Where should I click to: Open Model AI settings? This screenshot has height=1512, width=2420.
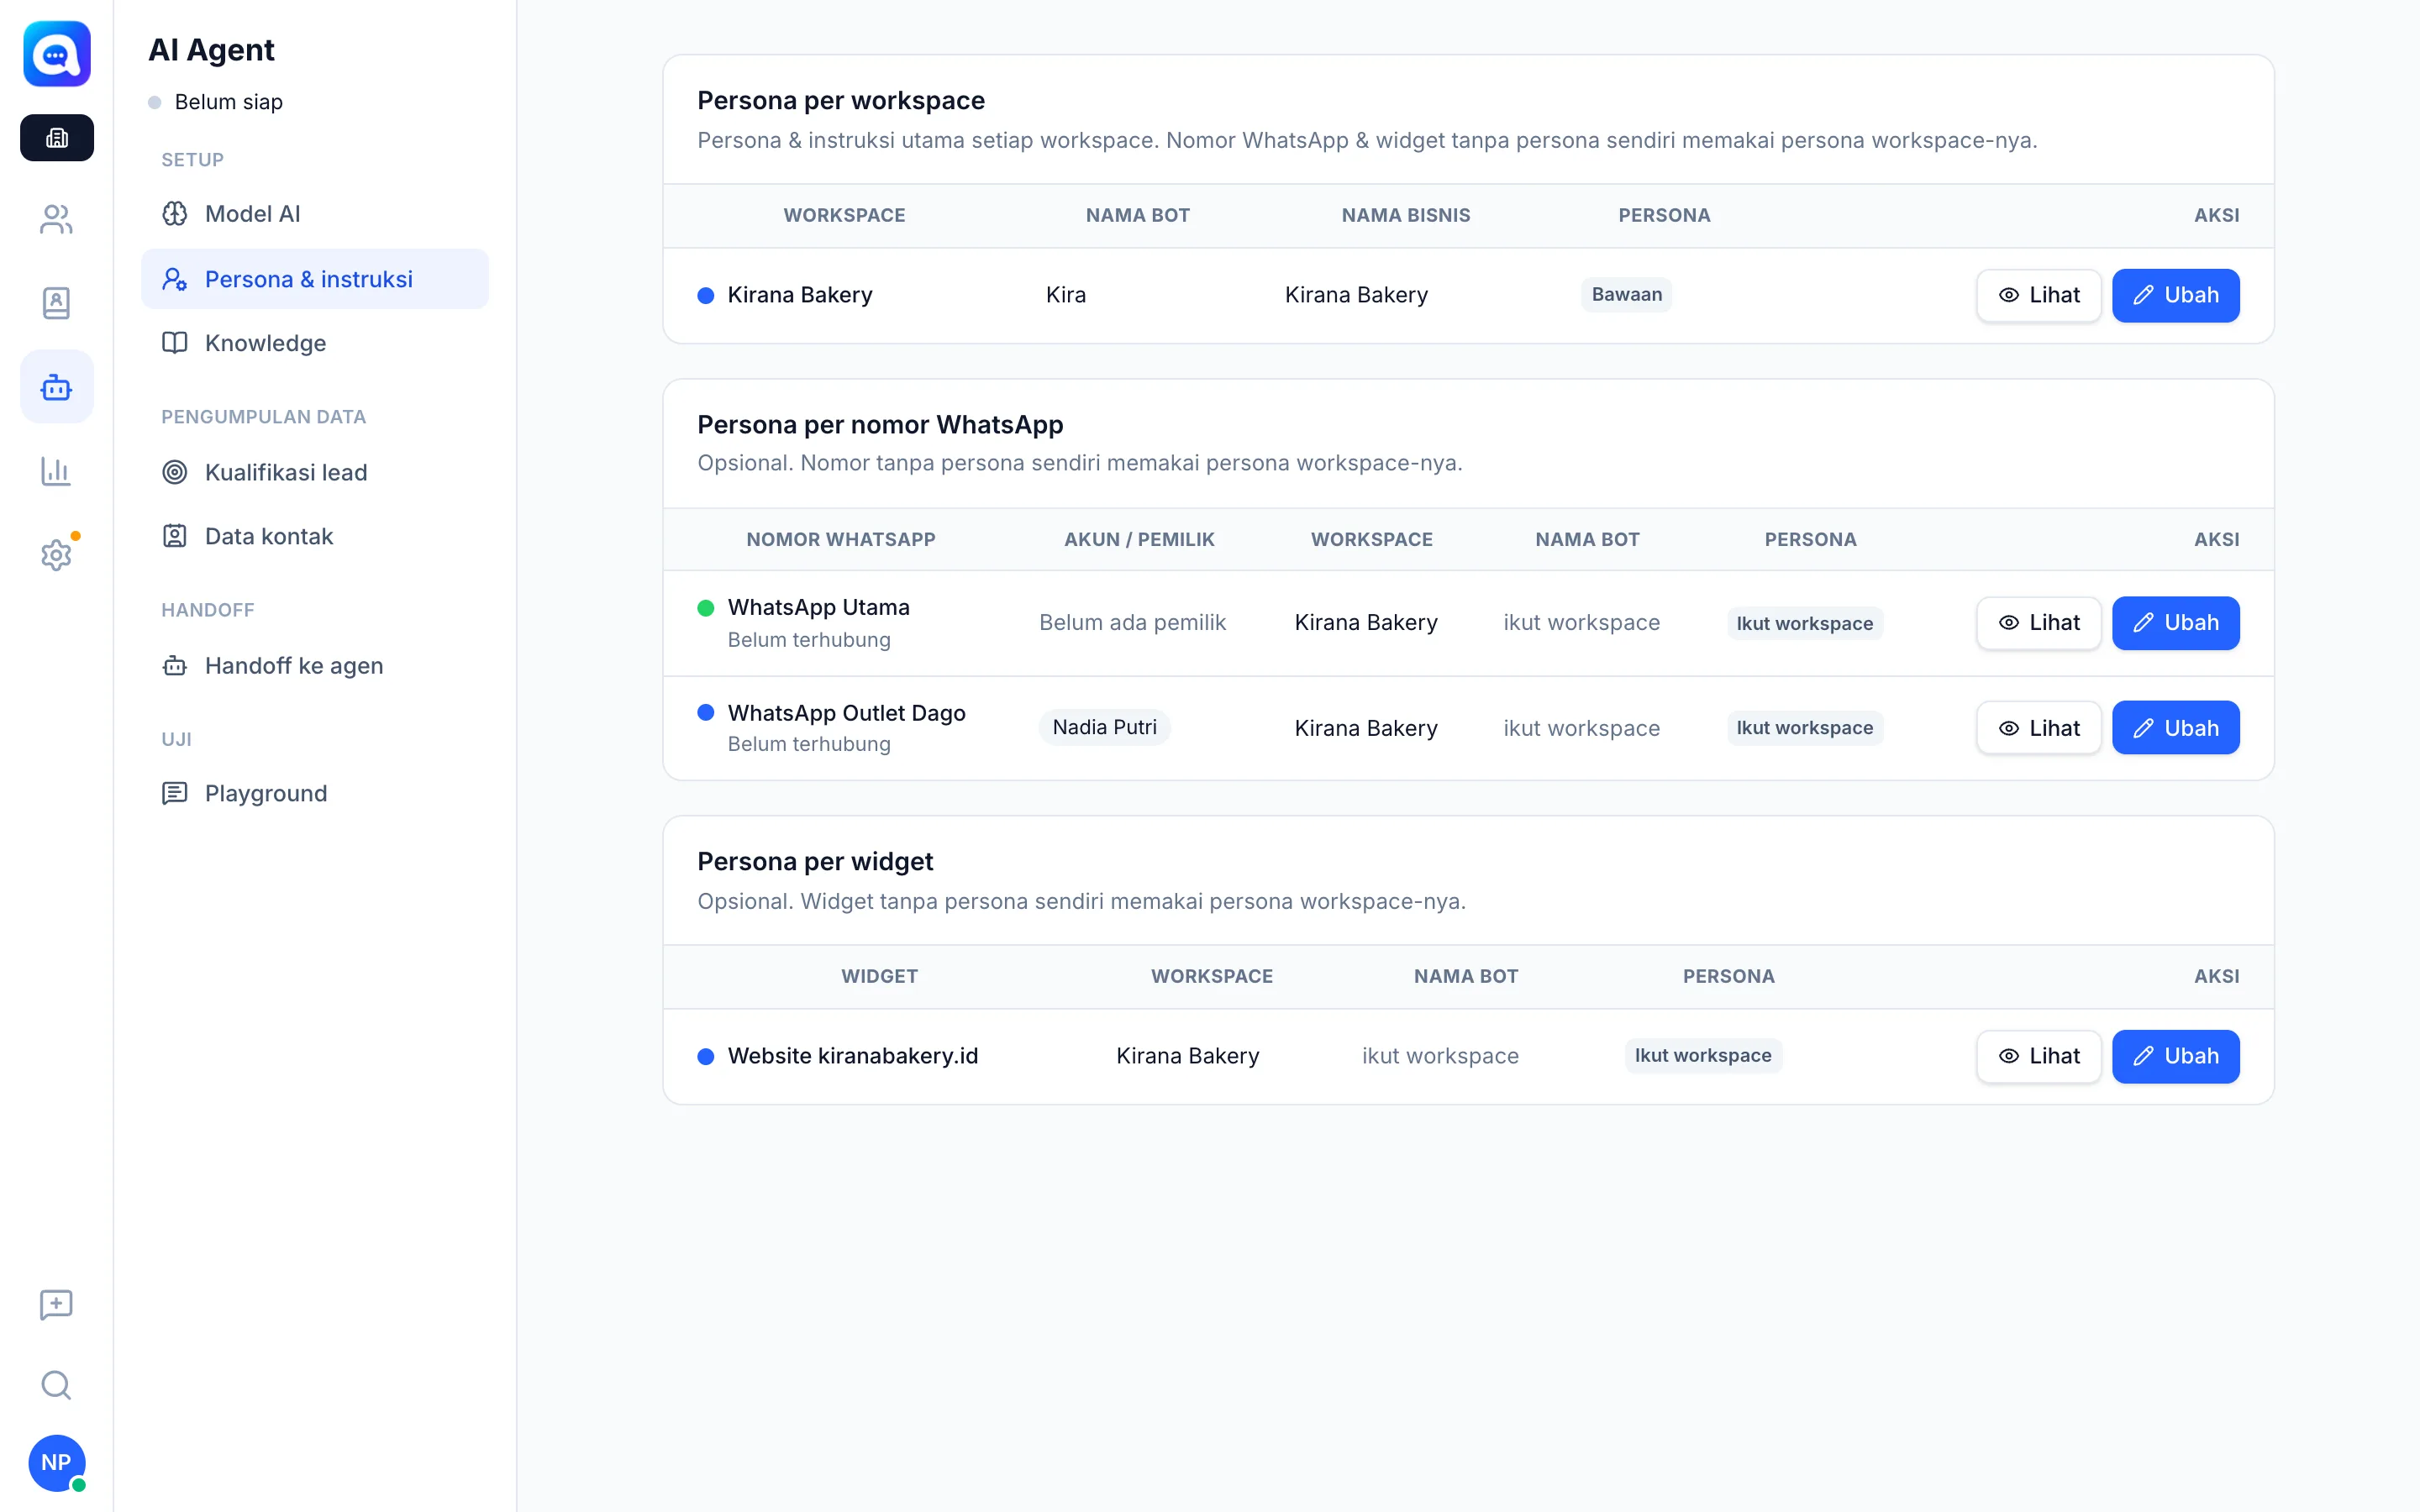click(315, 214)
